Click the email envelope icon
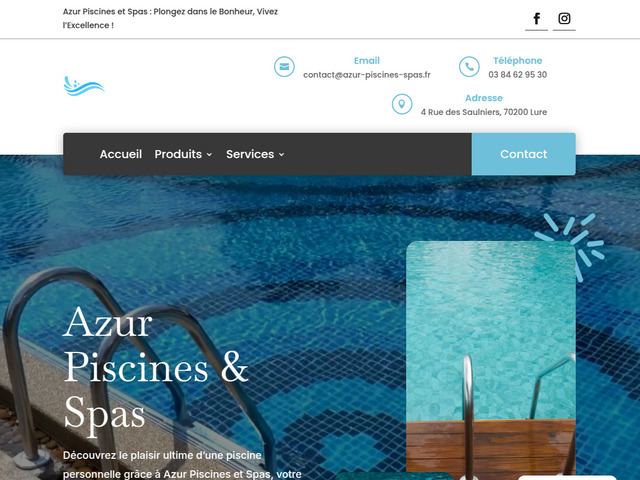Screen dimensions: 640x480 284,67
